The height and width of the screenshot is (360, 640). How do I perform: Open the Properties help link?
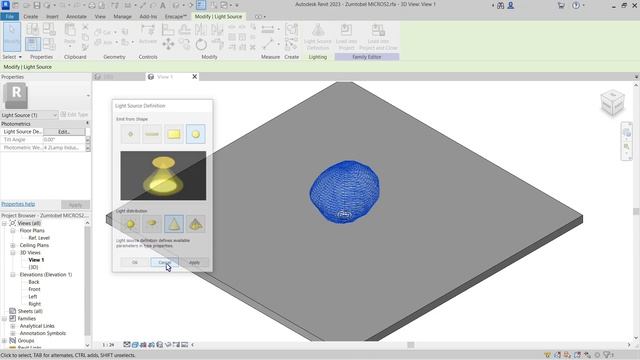click(x=18, y=204)
